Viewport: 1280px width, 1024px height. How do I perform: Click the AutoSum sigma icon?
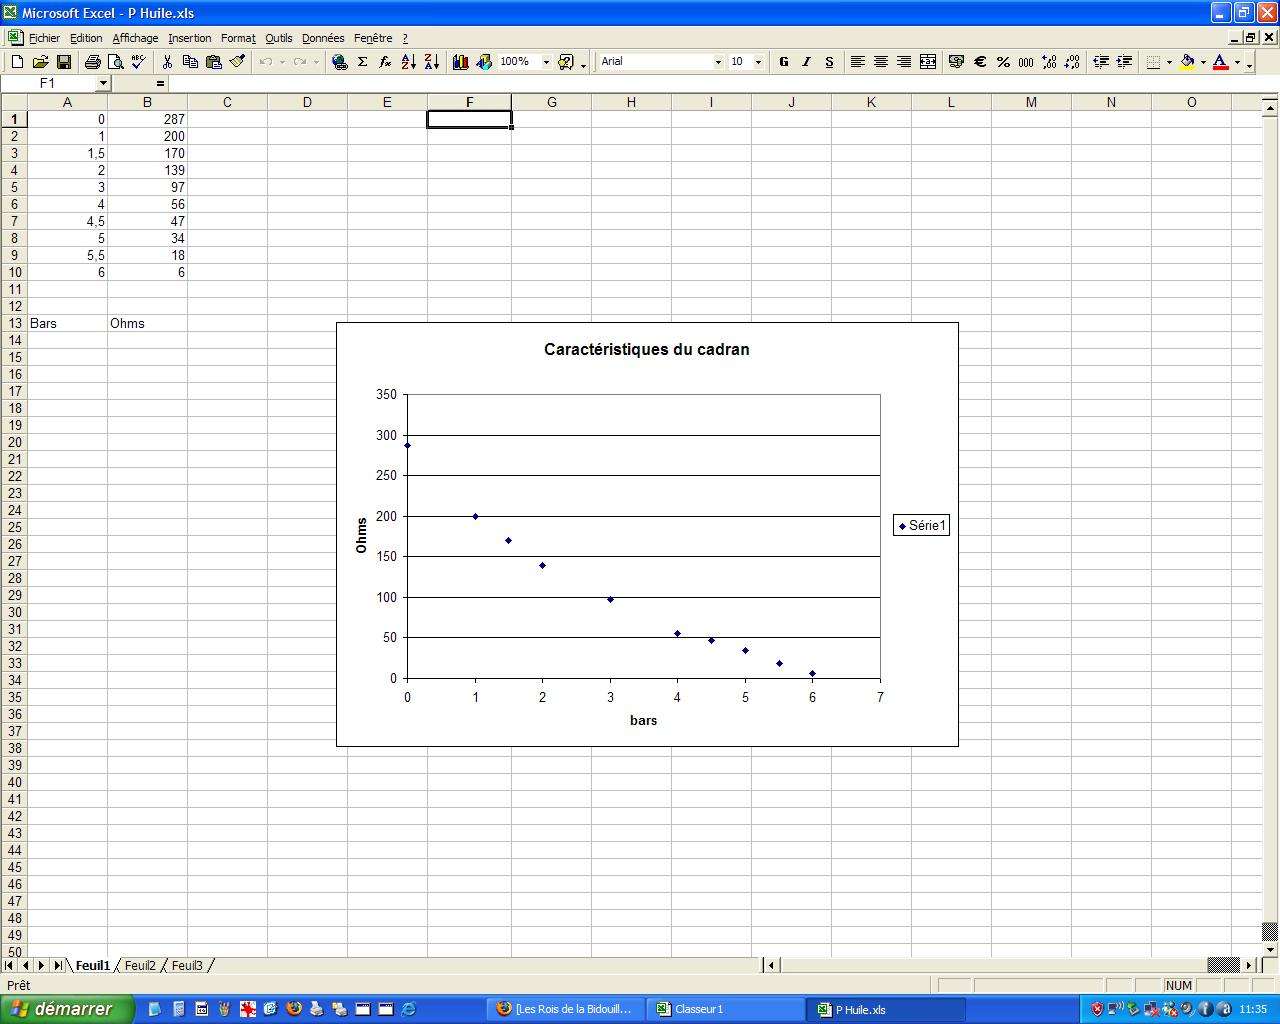[362, 62]
